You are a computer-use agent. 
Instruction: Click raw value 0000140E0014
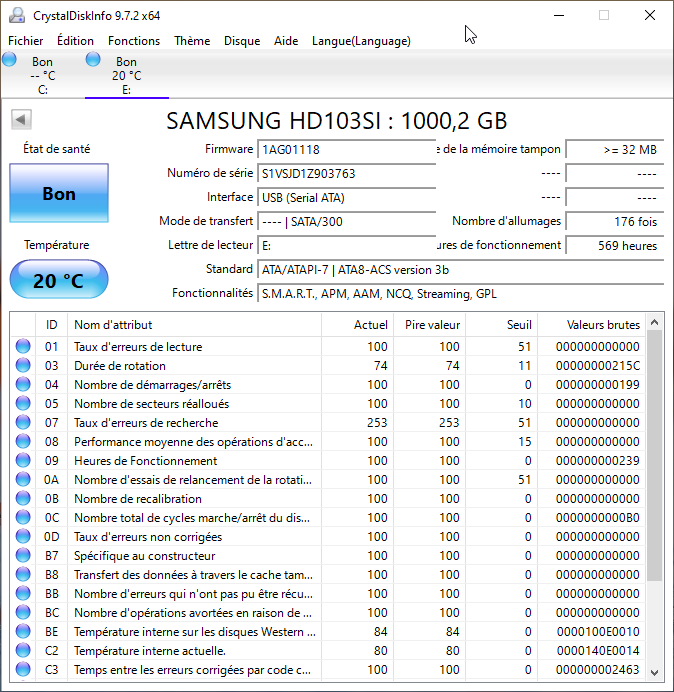[x=598, y=651]
